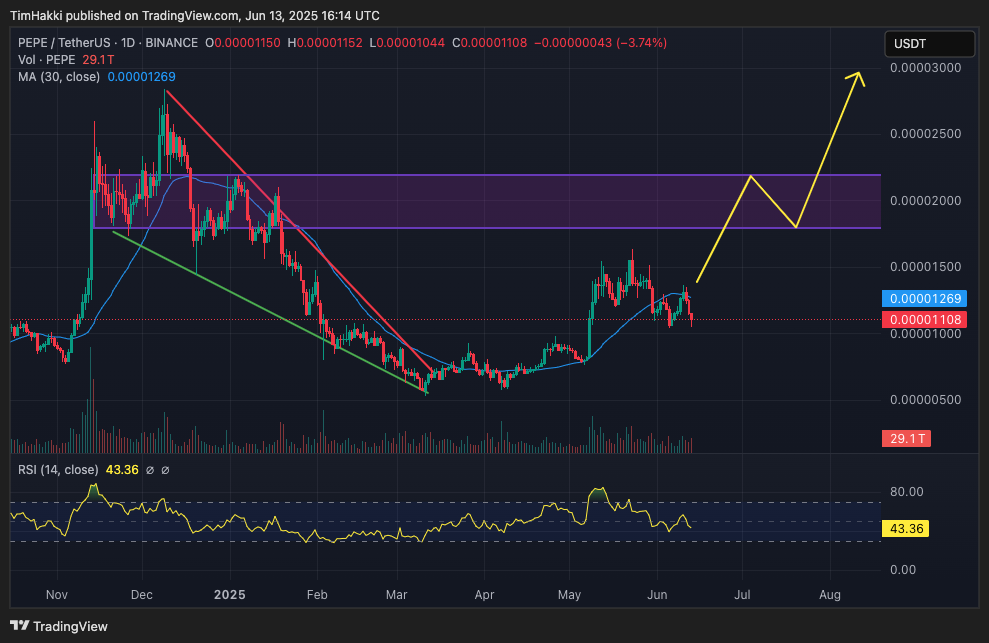This screenshot has height=643, width=989.
Task: Click the Jun label on time axis
Action: [657, 594]
